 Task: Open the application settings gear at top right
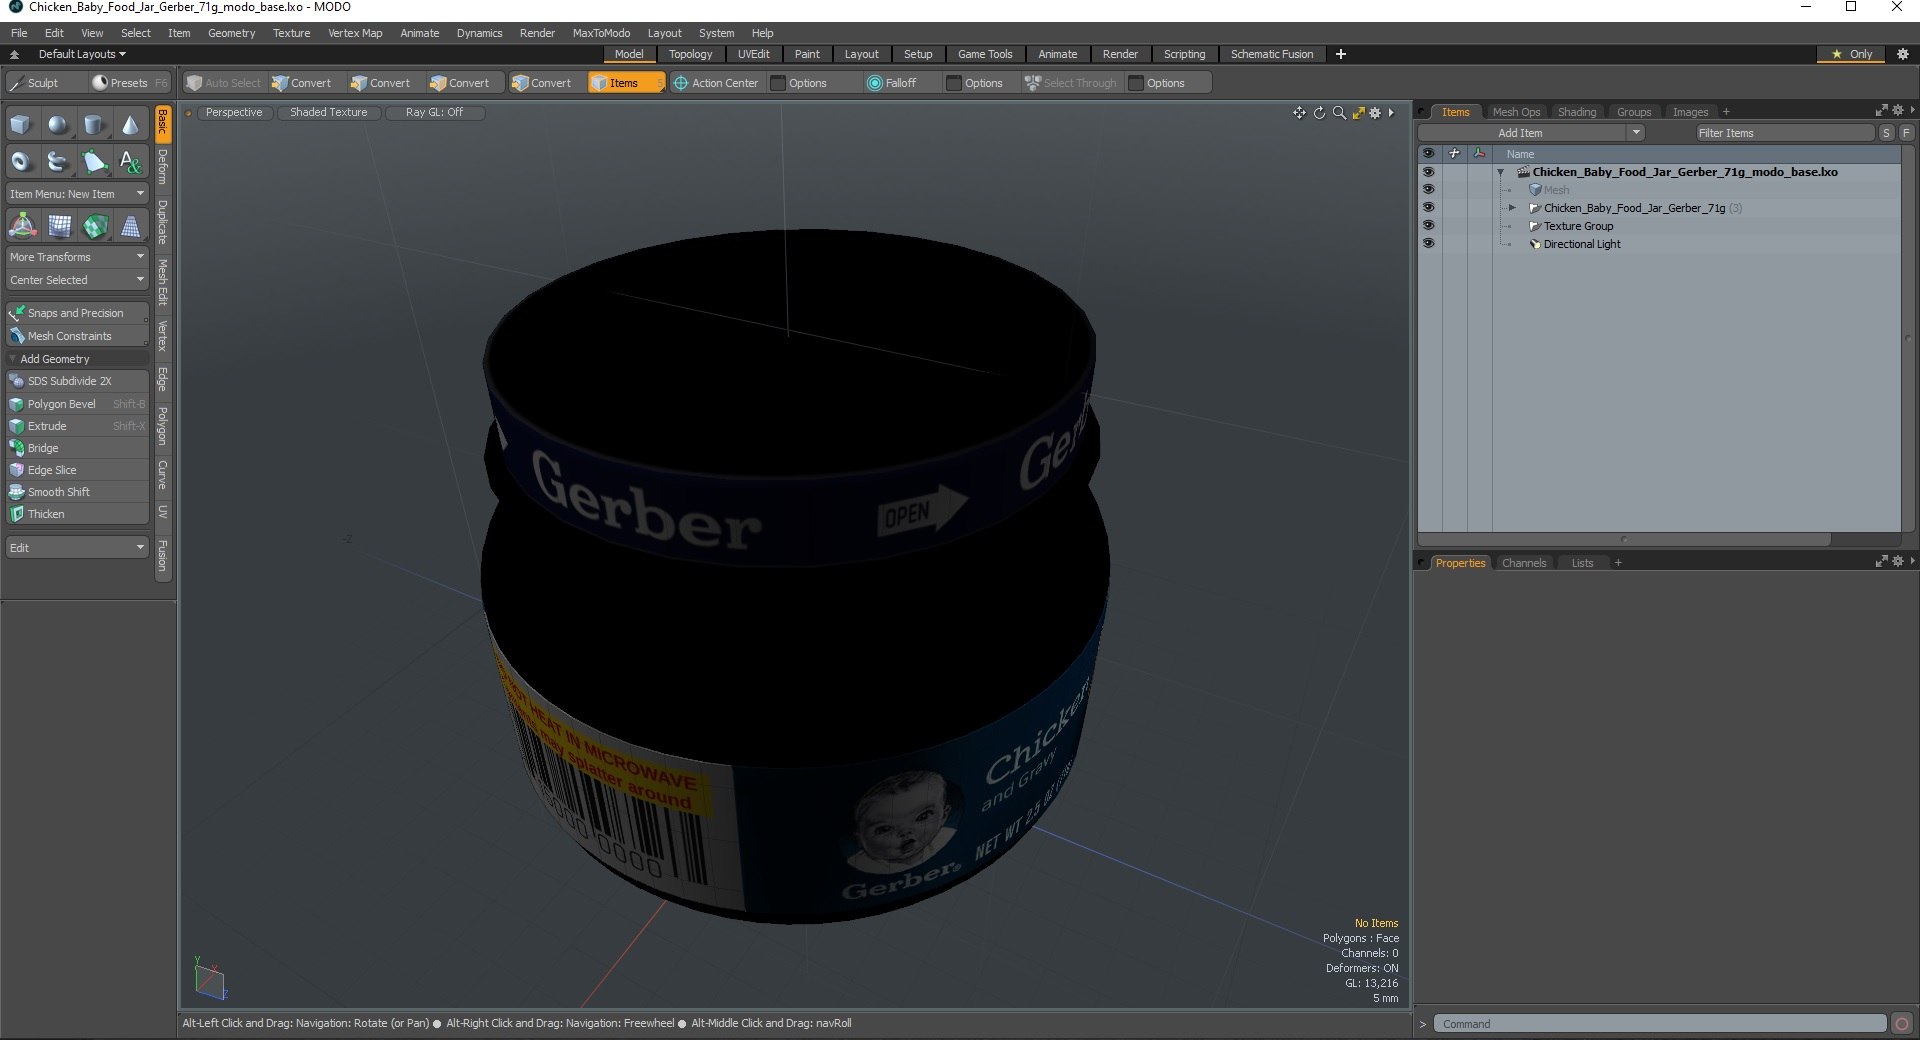1903,54
